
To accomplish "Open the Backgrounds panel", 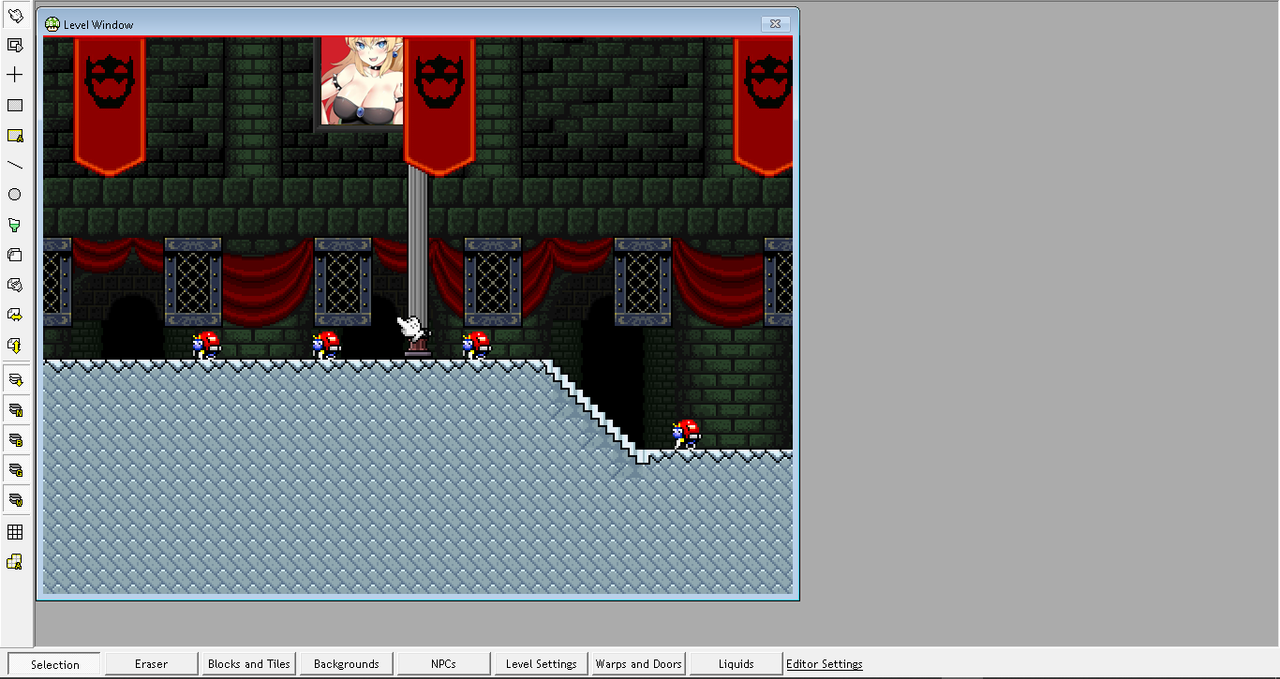I will 346,664.
